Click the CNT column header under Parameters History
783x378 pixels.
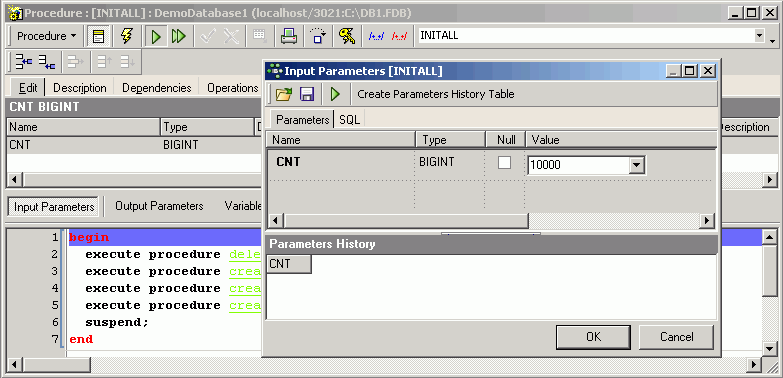tap(289, 264)
